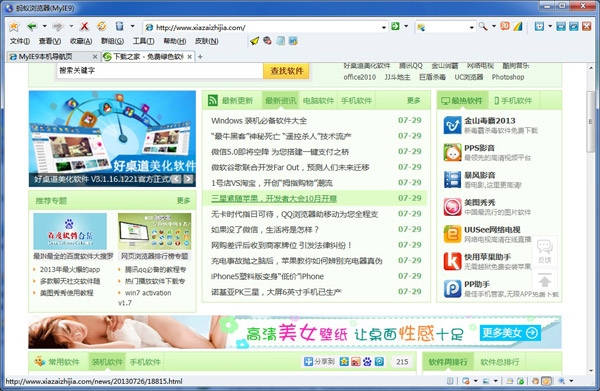Click inside the 搜索关键字 search field
The height and width of the screenshot is (391, 600).
pyautogui.click(x=160, y=71)
